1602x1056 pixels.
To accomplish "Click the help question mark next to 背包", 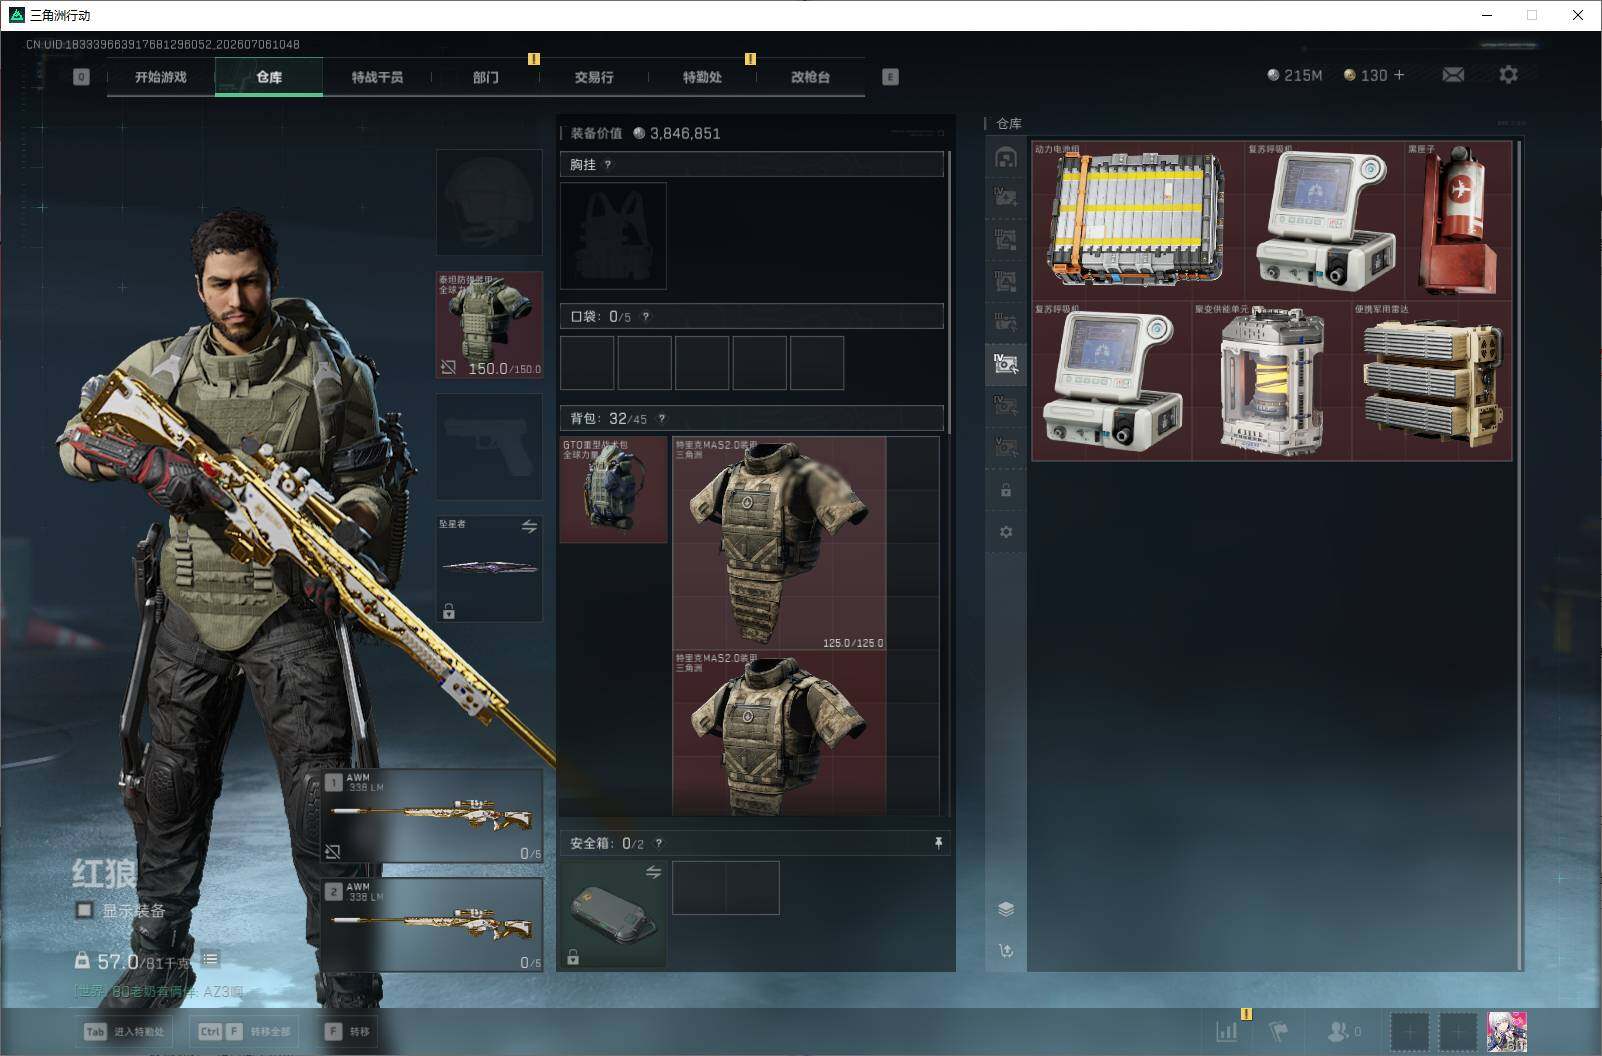I will 661,419.
